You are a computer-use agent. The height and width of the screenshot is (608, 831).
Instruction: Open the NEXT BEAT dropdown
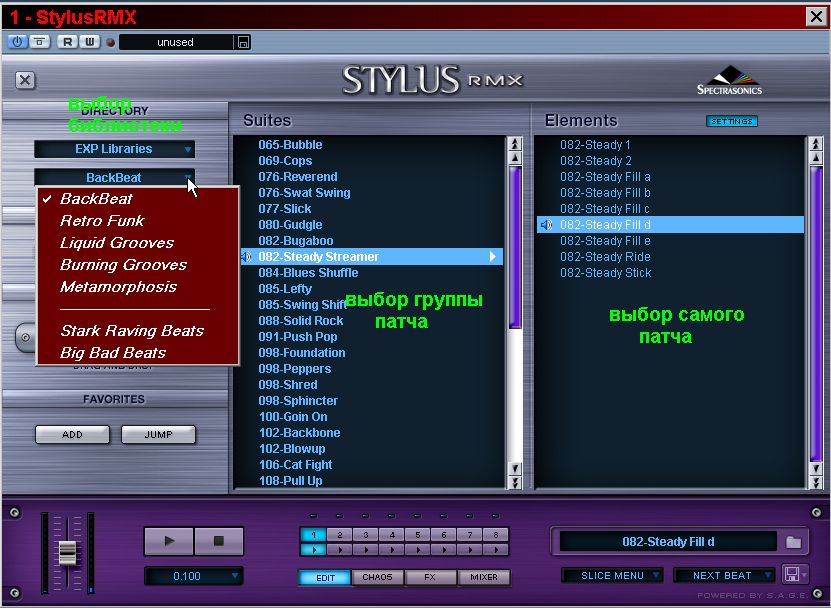(x=724, y=576)
